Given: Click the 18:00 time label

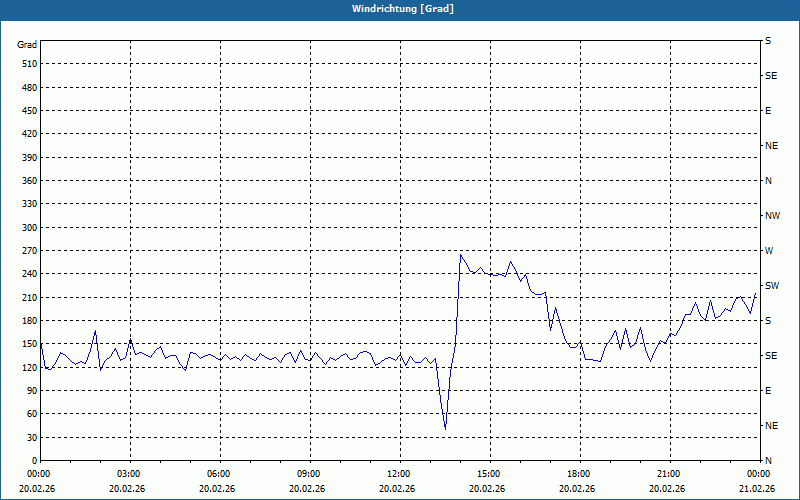Looking at the screenshot, I should (x=580, y=474).
